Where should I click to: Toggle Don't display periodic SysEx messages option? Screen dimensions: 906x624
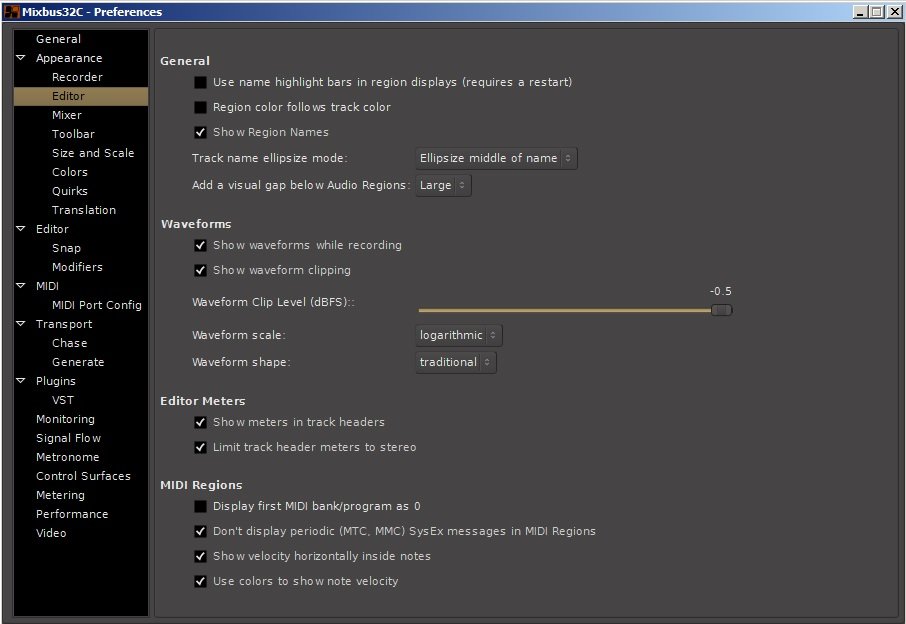(200, 532)
